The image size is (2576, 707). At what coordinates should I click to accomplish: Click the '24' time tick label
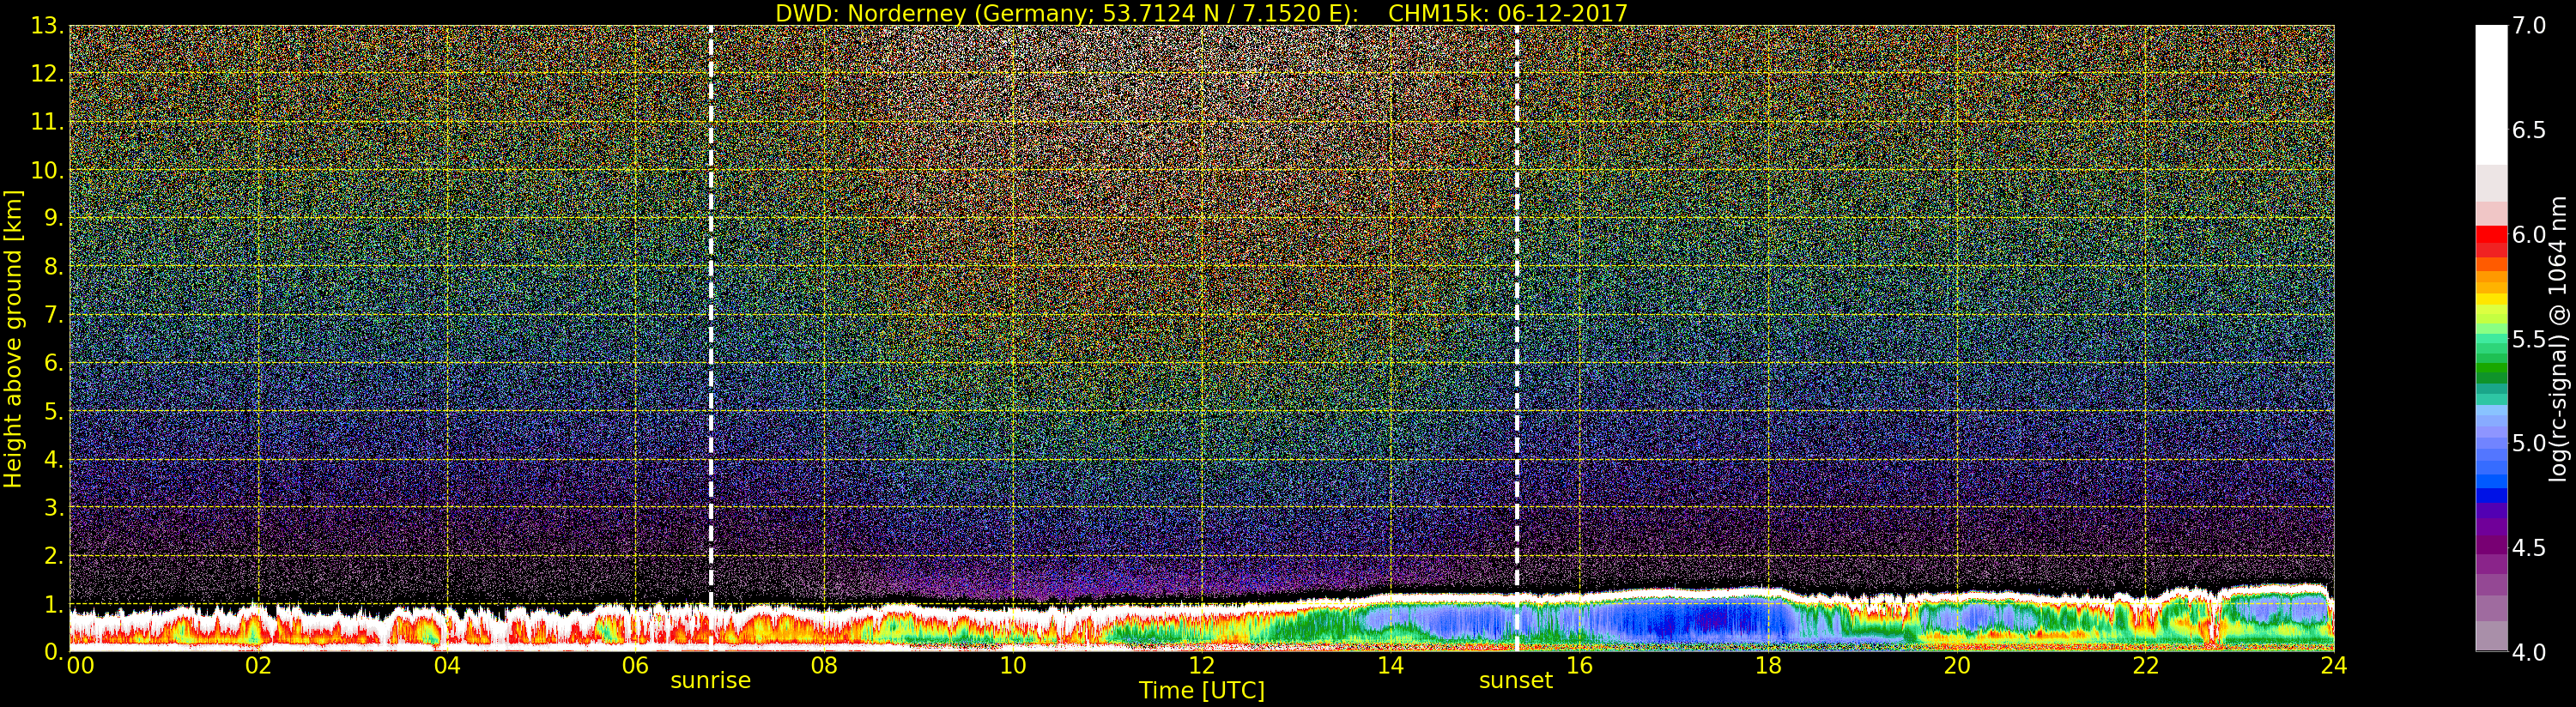click(x=2333, y=665)
